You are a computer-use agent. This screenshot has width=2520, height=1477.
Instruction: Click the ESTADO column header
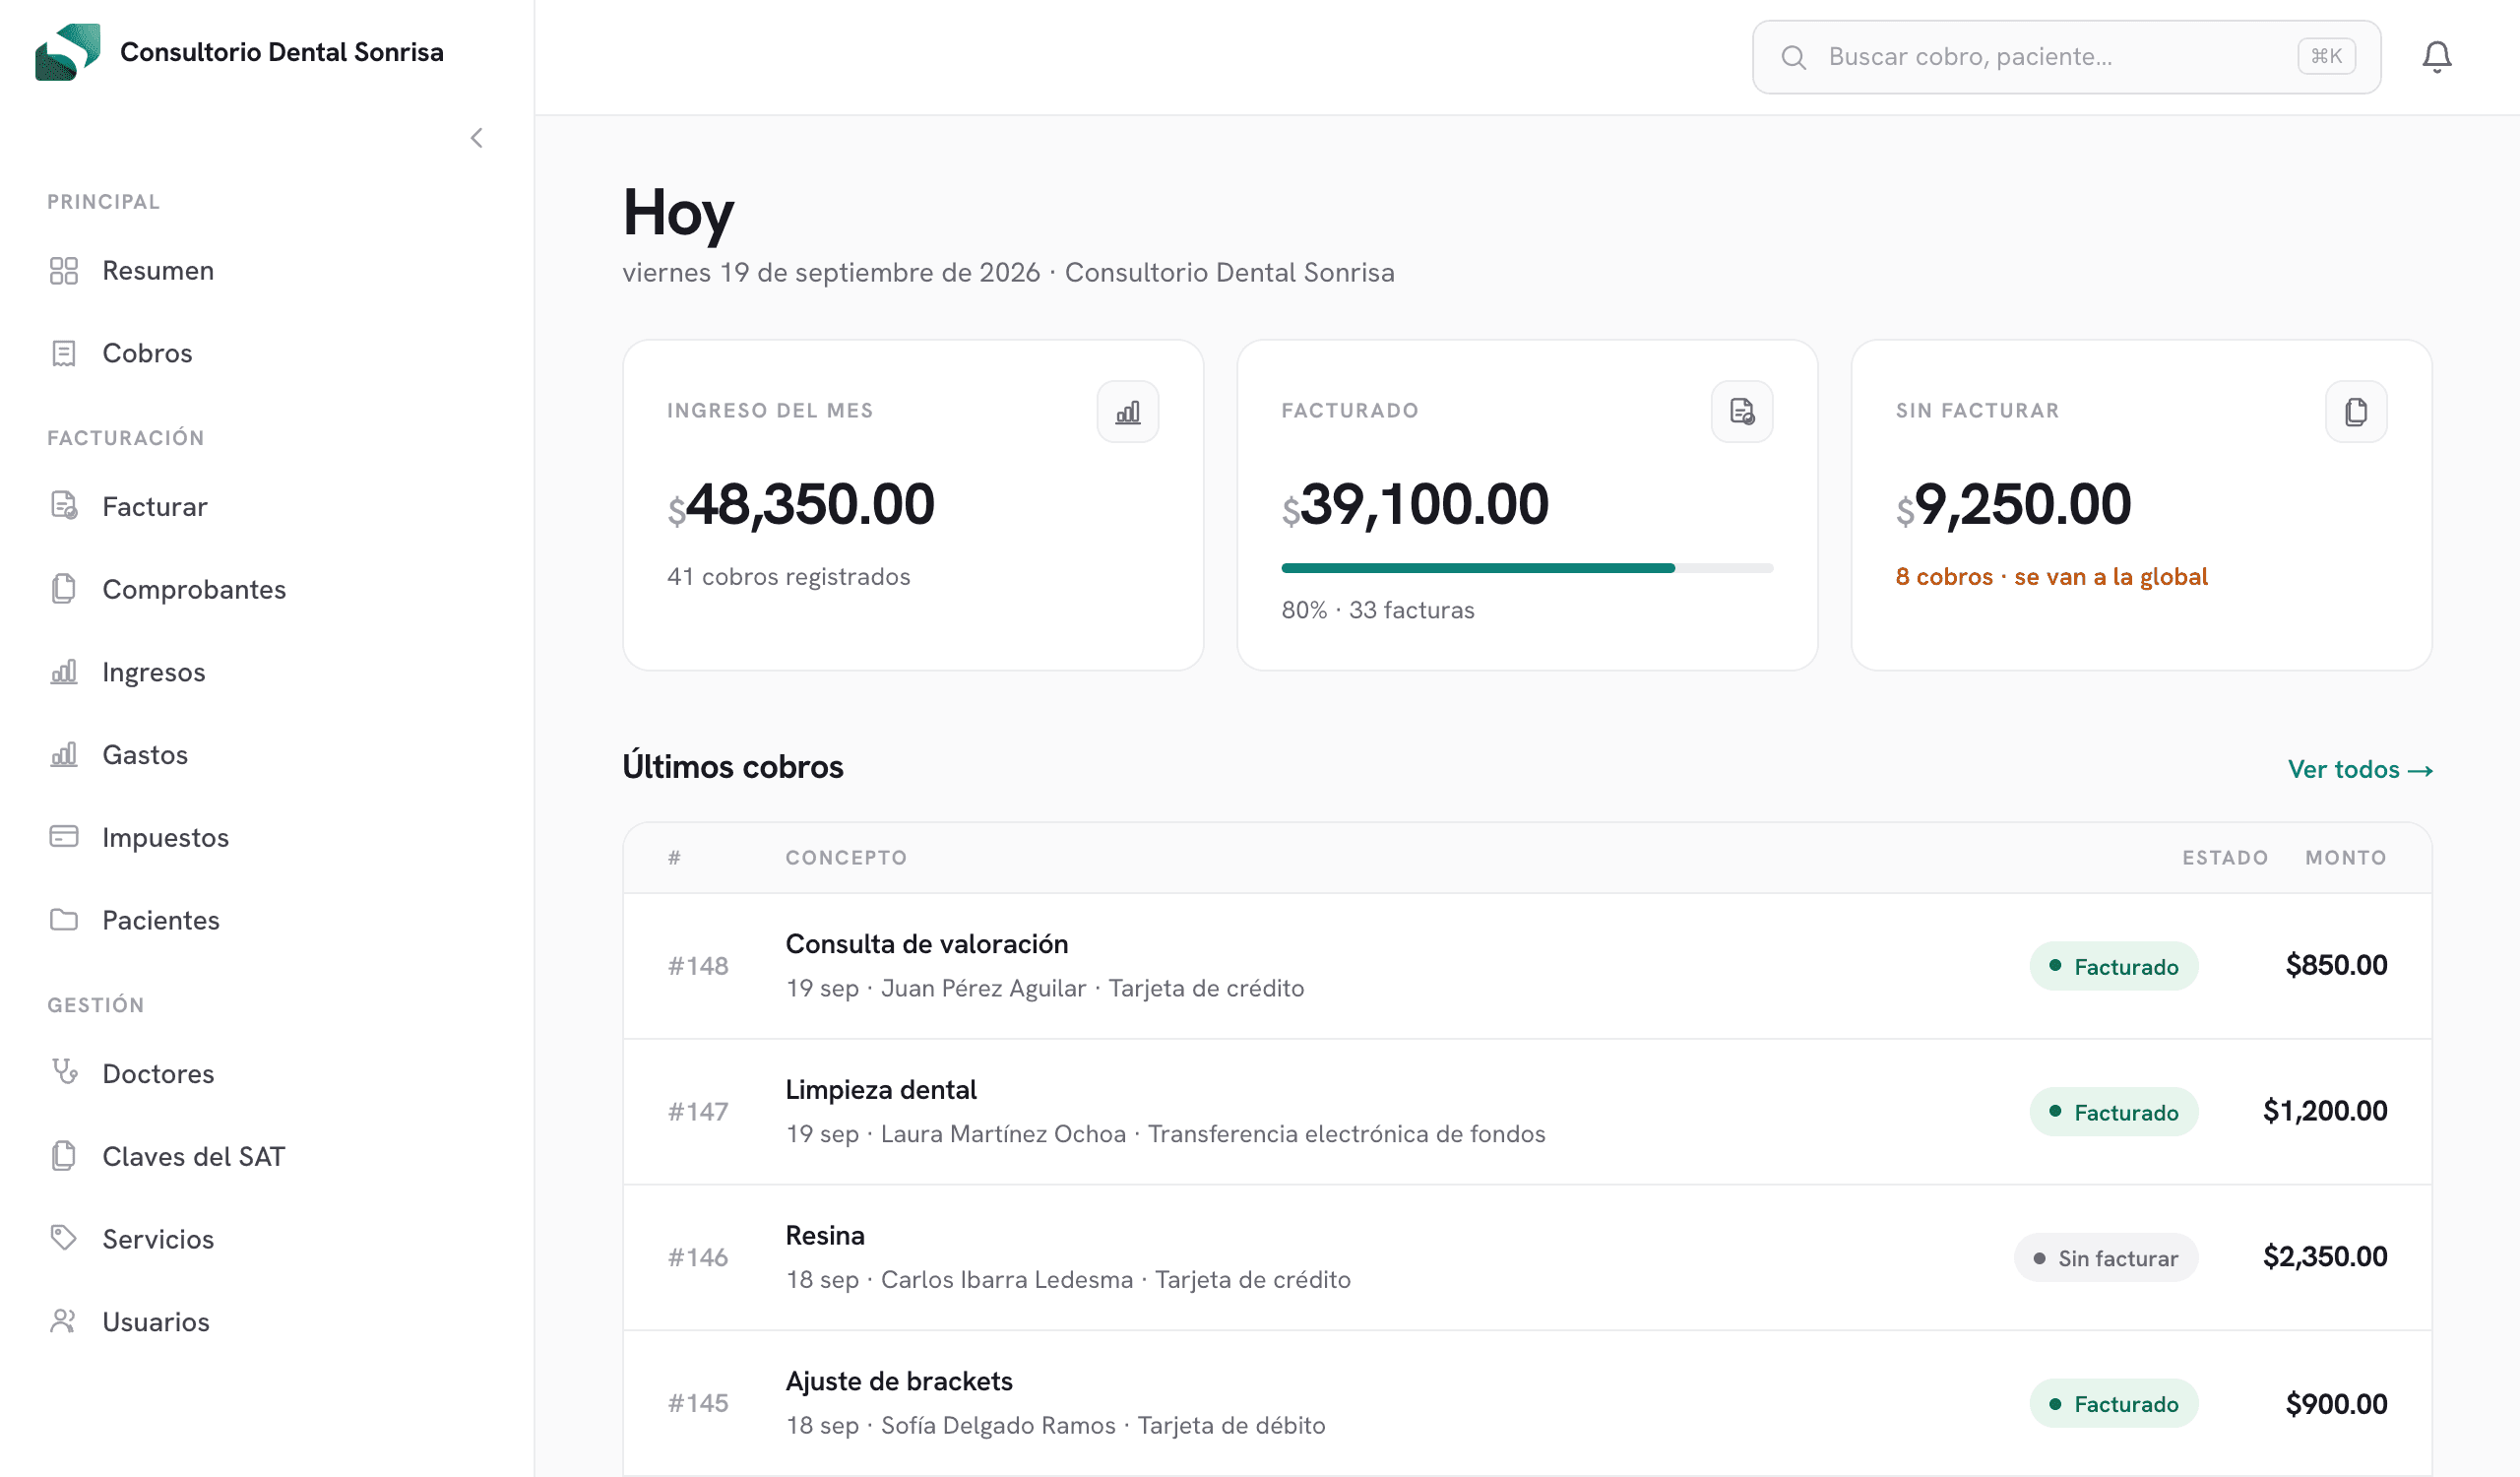pyautogui.click(x=2225, y=857)
